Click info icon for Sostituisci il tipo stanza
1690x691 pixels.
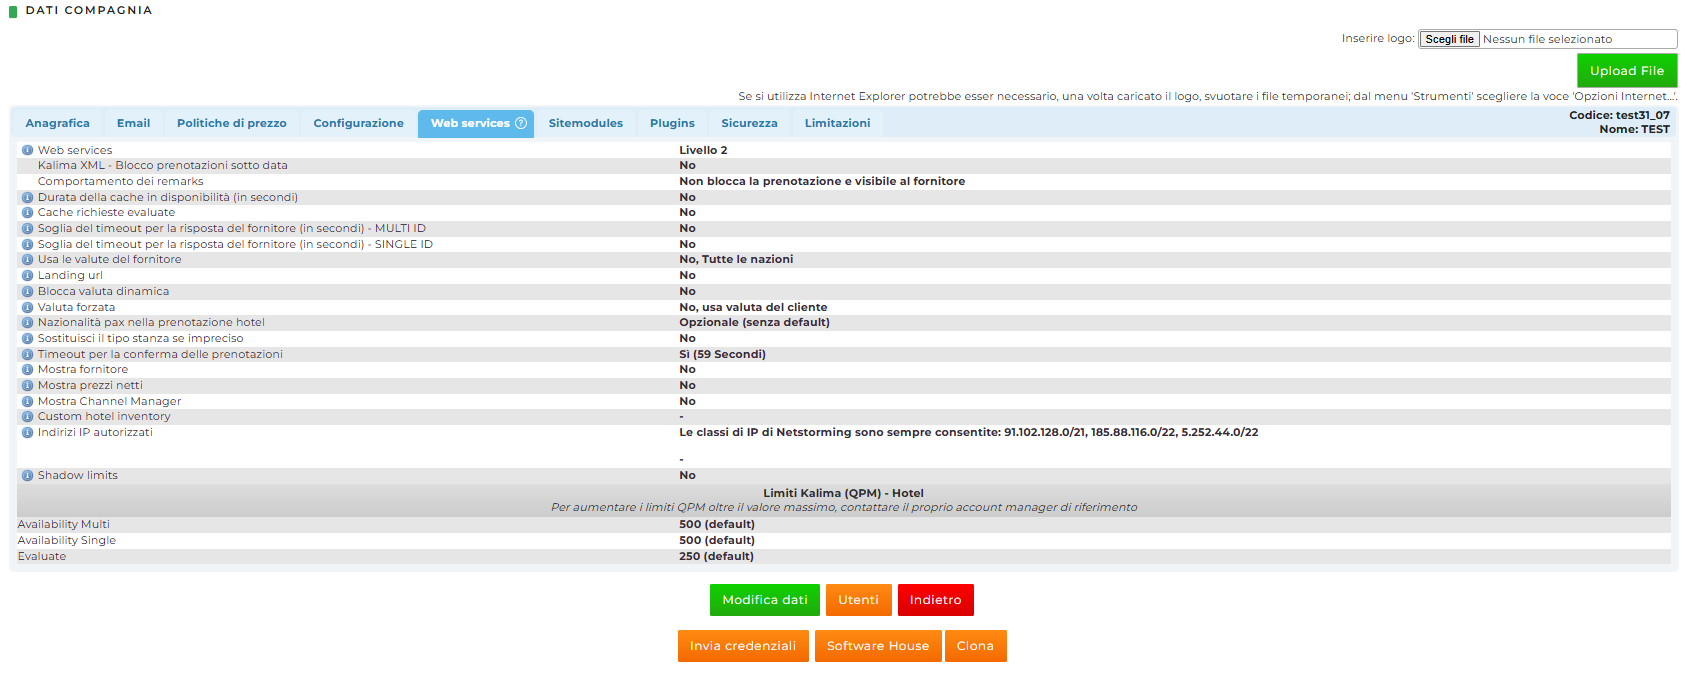point(27,338)
